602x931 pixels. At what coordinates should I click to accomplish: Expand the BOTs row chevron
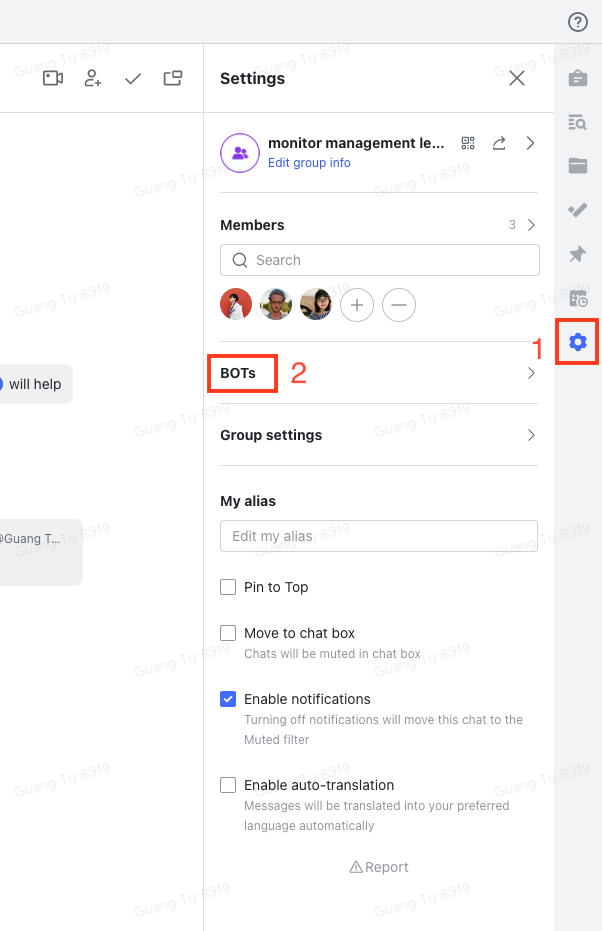click(531, 373)
